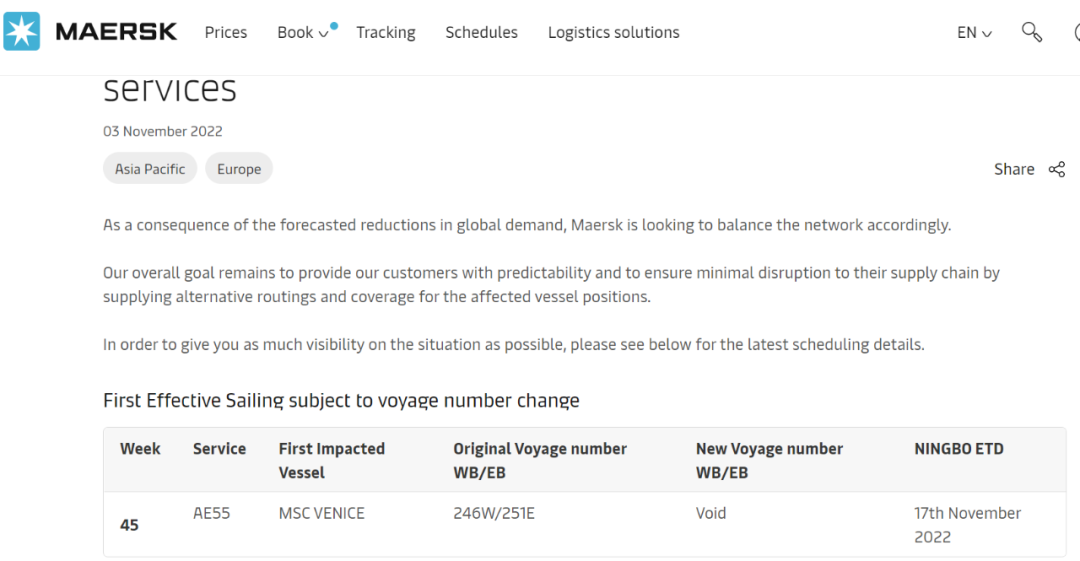Click the Share text link
Image resolution: width=1080 pixels, height=561 pixels.
1013,169
